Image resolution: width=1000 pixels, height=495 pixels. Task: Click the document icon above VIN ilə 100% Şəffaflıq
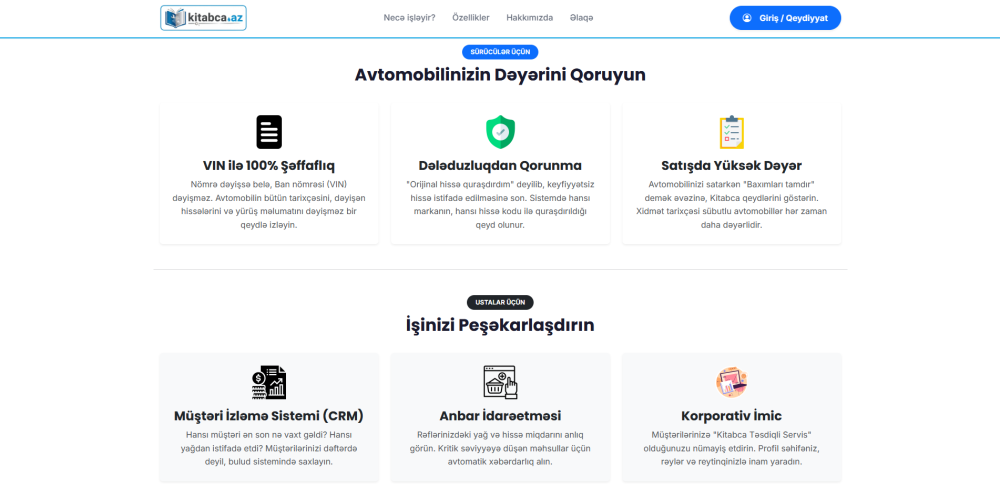269,132
